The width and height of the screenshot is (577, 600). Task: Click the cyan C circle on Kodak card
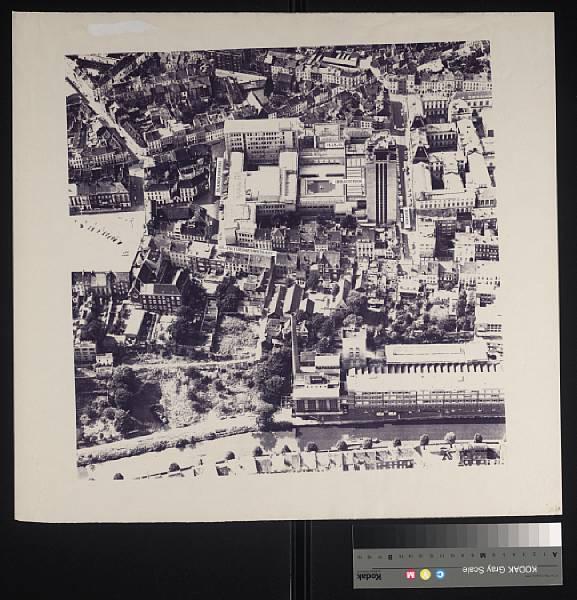click(440, 574)
